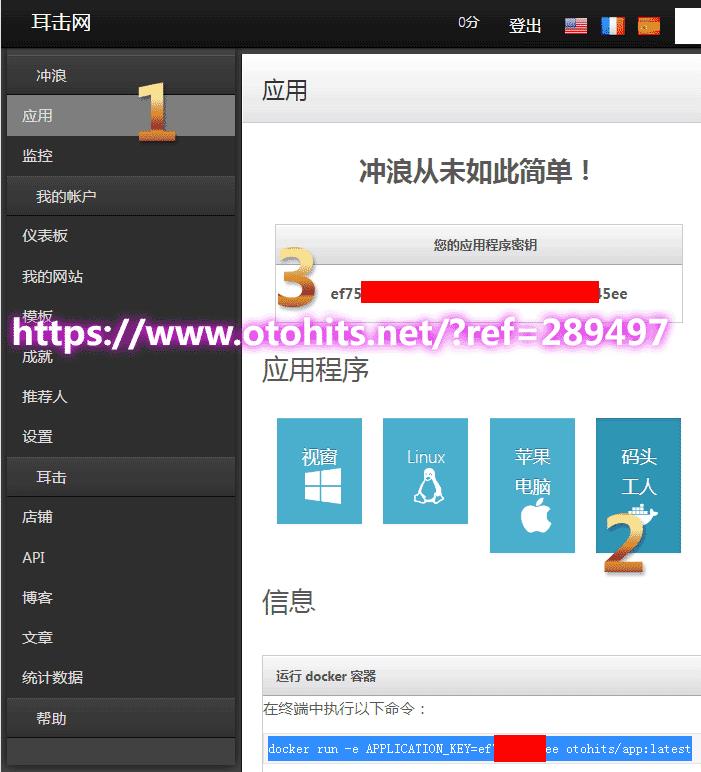Image resolution: width=701 pixels, height=772 pixels.
Task: Click the 帮助 section header
Action: click(x=121, y=718)
